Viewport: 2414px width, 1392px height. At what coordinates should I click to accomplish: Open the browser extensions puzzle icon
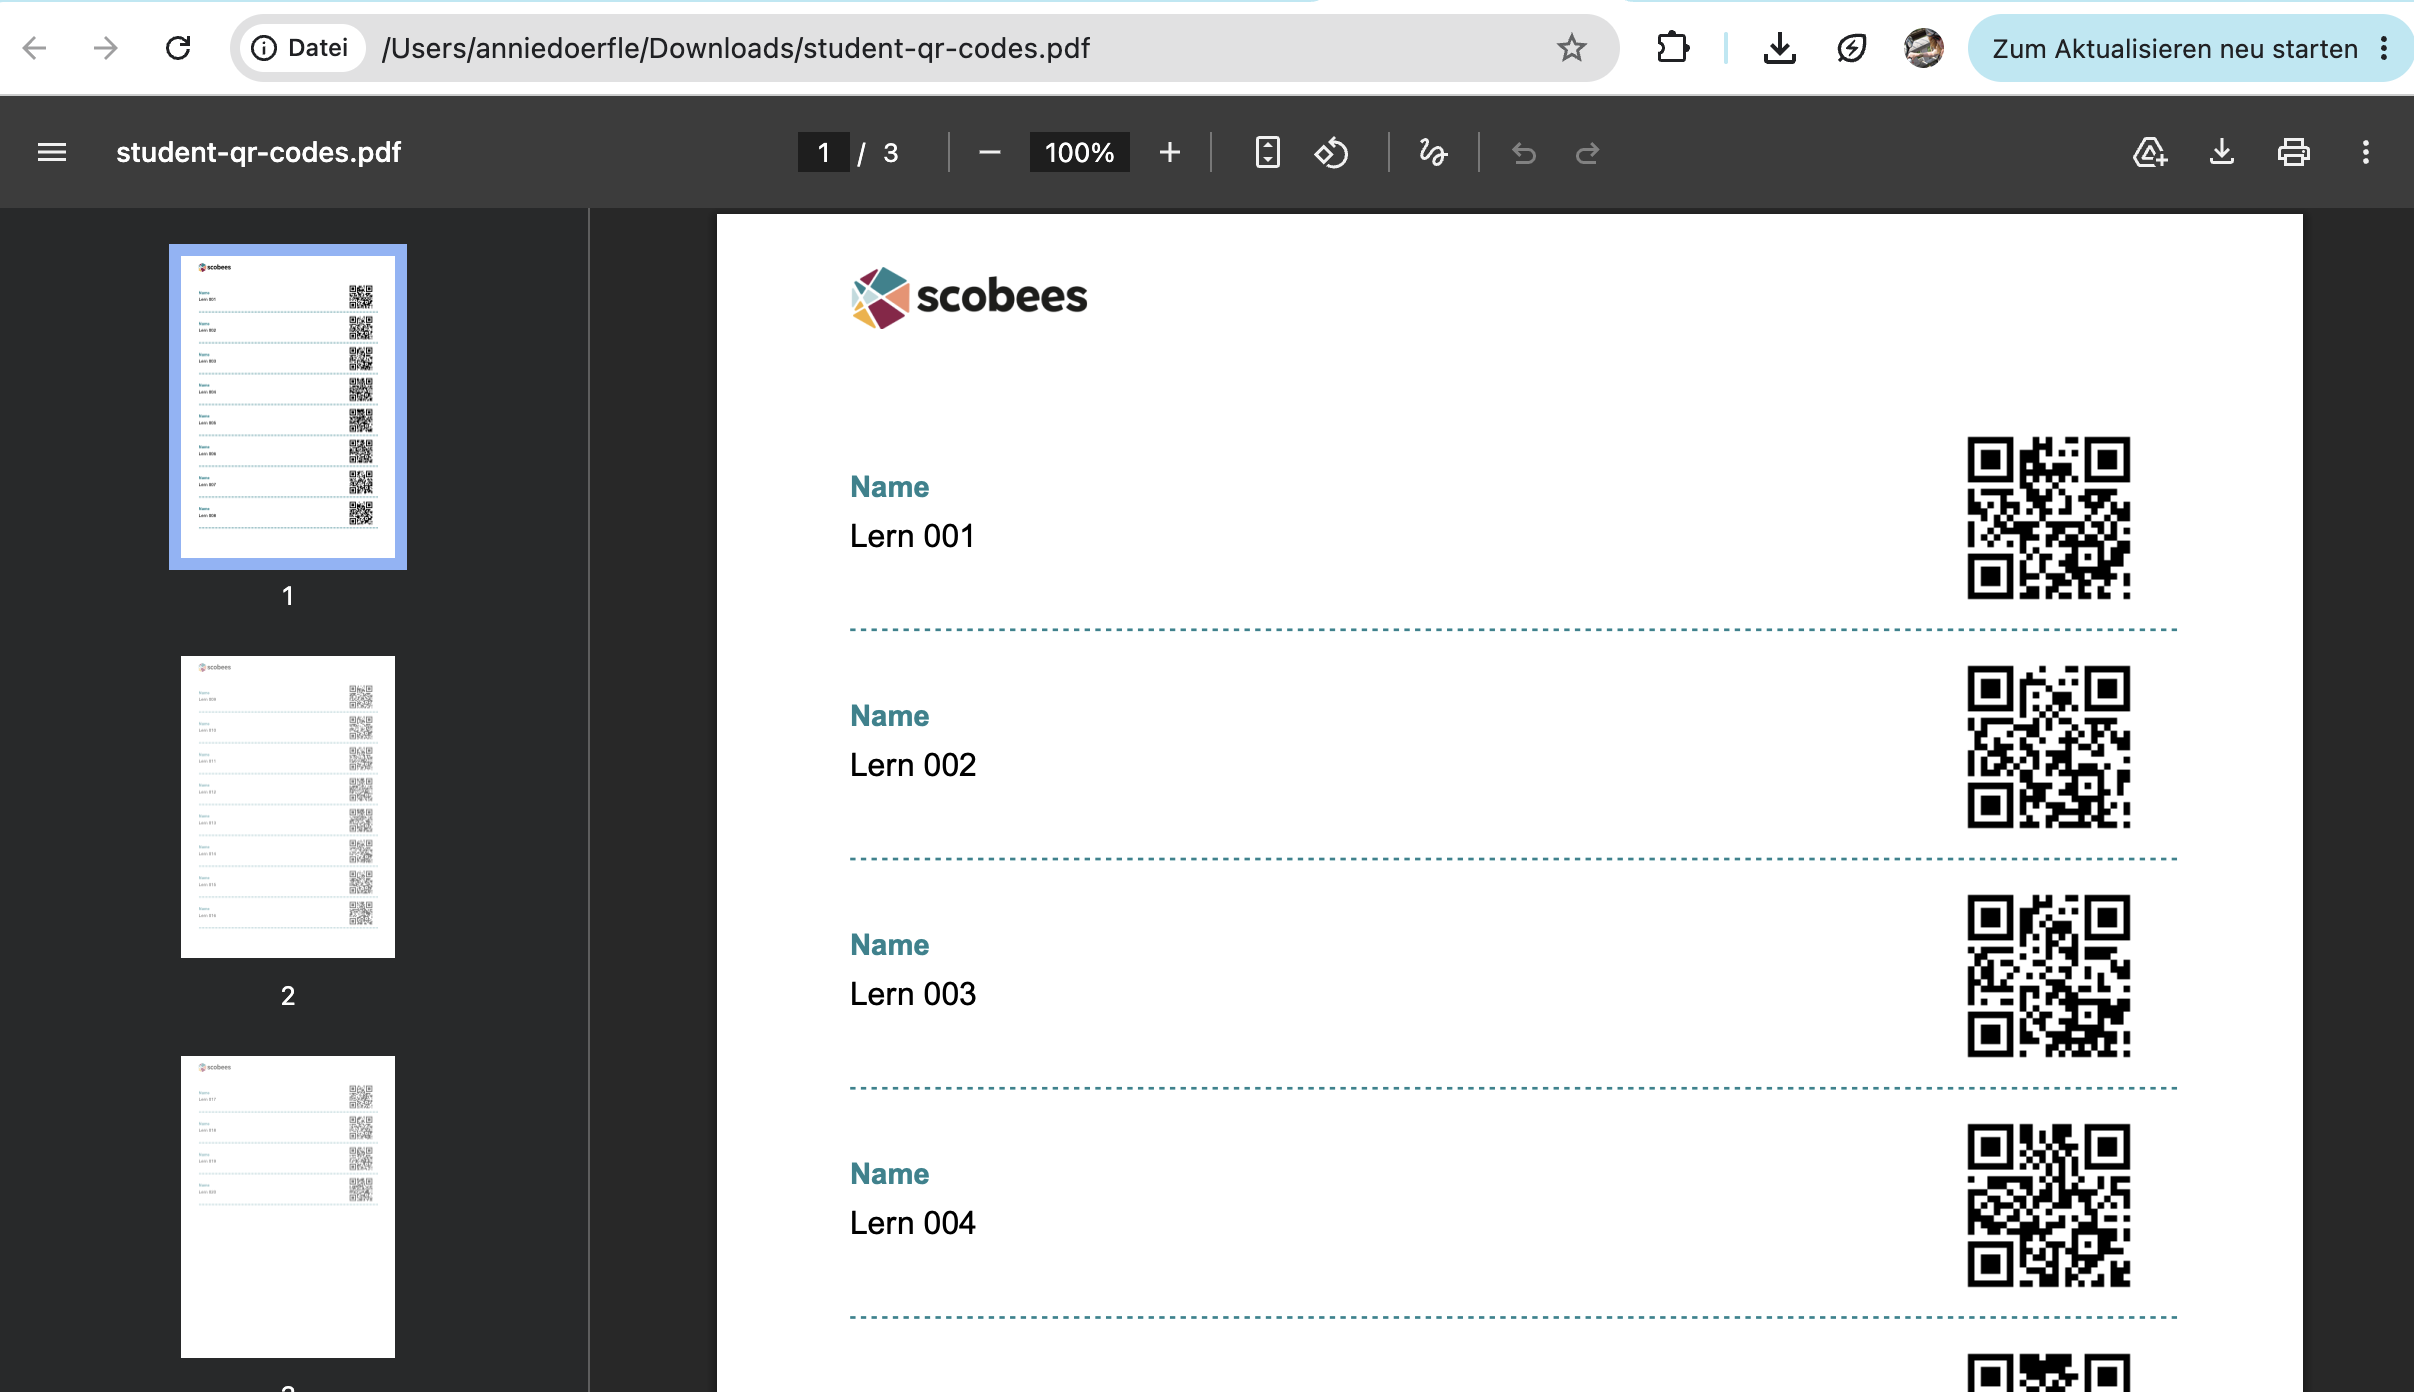click(1673, 48)
